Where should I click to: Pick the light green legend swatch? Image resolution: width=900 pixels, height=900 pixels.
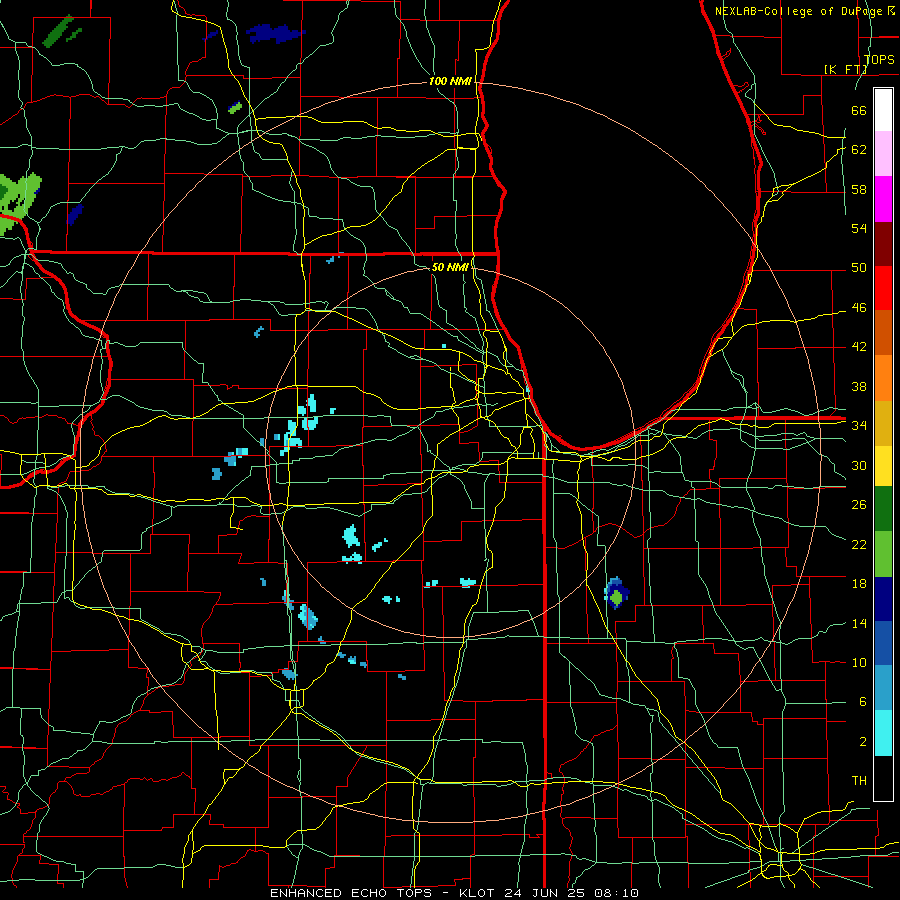883,554
